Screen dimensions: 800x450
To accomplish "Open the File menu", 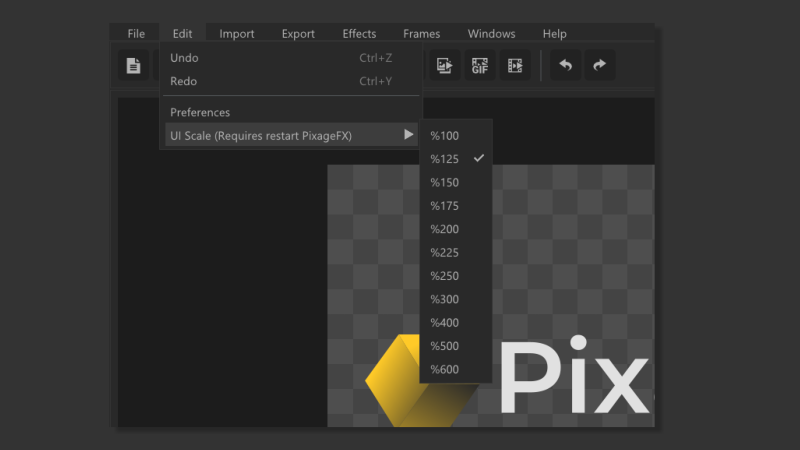I will point(136,34).
